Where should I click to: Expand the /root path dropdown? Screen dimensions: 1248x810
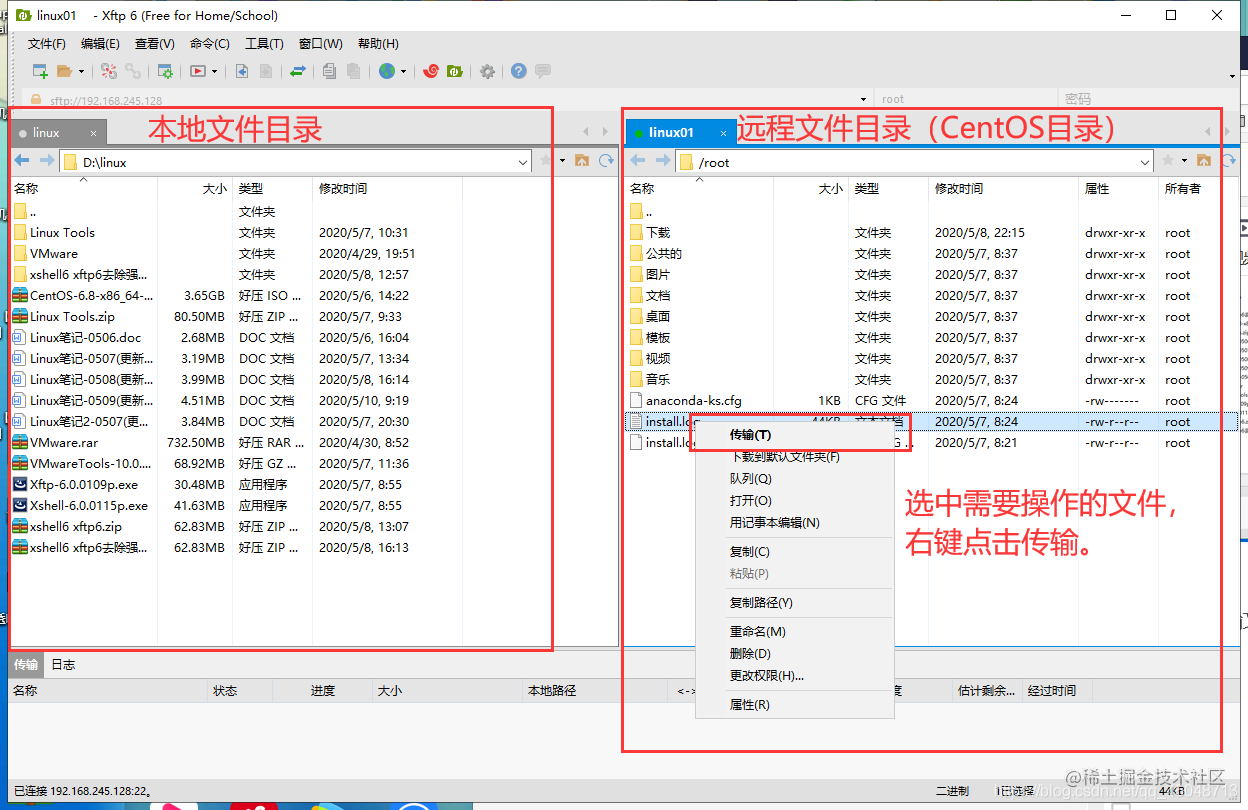[x=1146, y=162]
